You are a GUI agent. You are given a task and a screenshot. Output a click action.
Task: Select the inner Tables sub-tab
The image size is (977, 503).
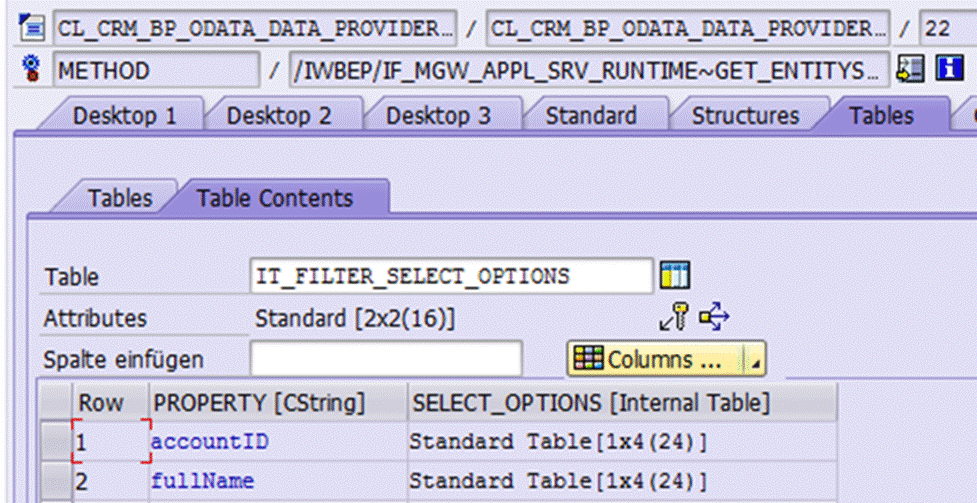point(121,198)
